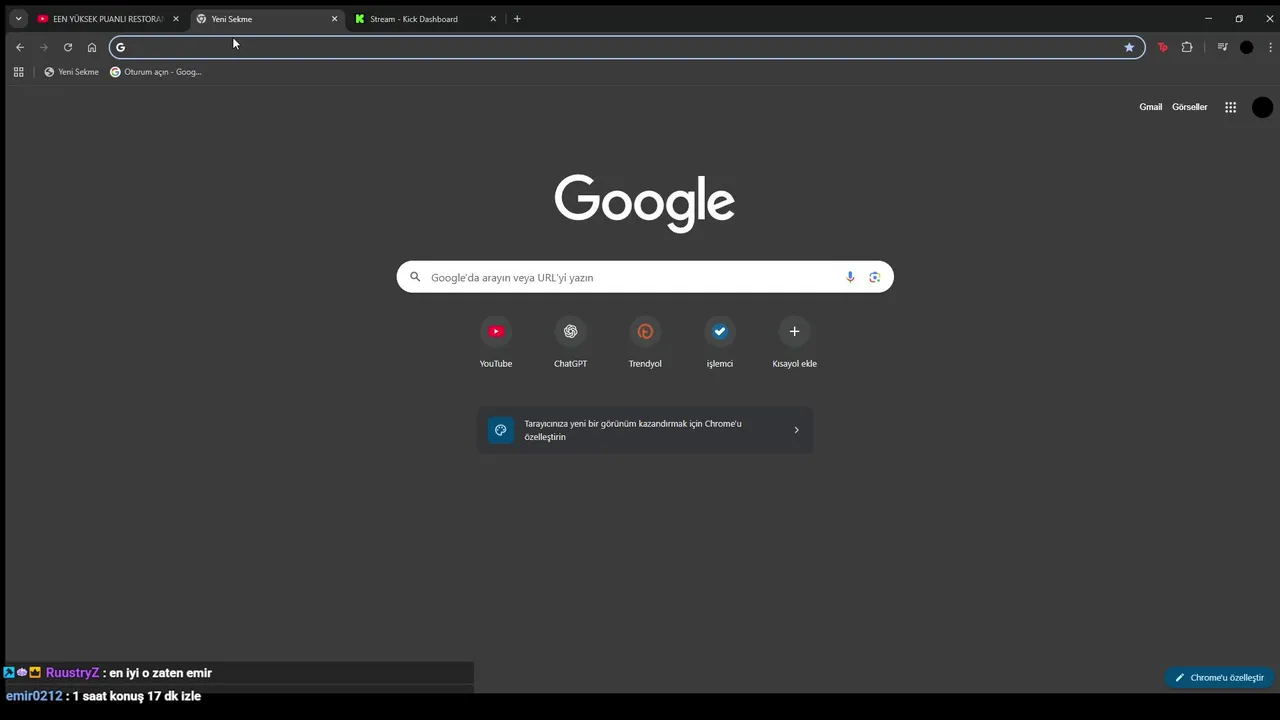
Task: Close the Yeni Sekme tab
Action: coord(335,19)
